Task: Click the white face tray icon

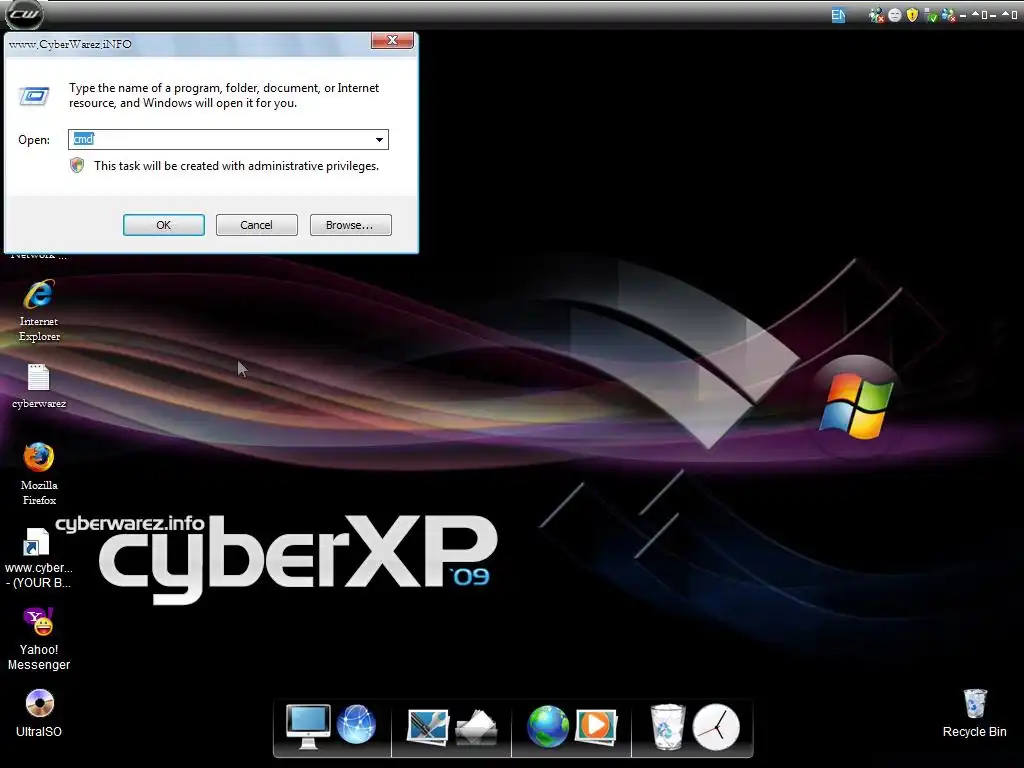Action: tap(895, 15)
